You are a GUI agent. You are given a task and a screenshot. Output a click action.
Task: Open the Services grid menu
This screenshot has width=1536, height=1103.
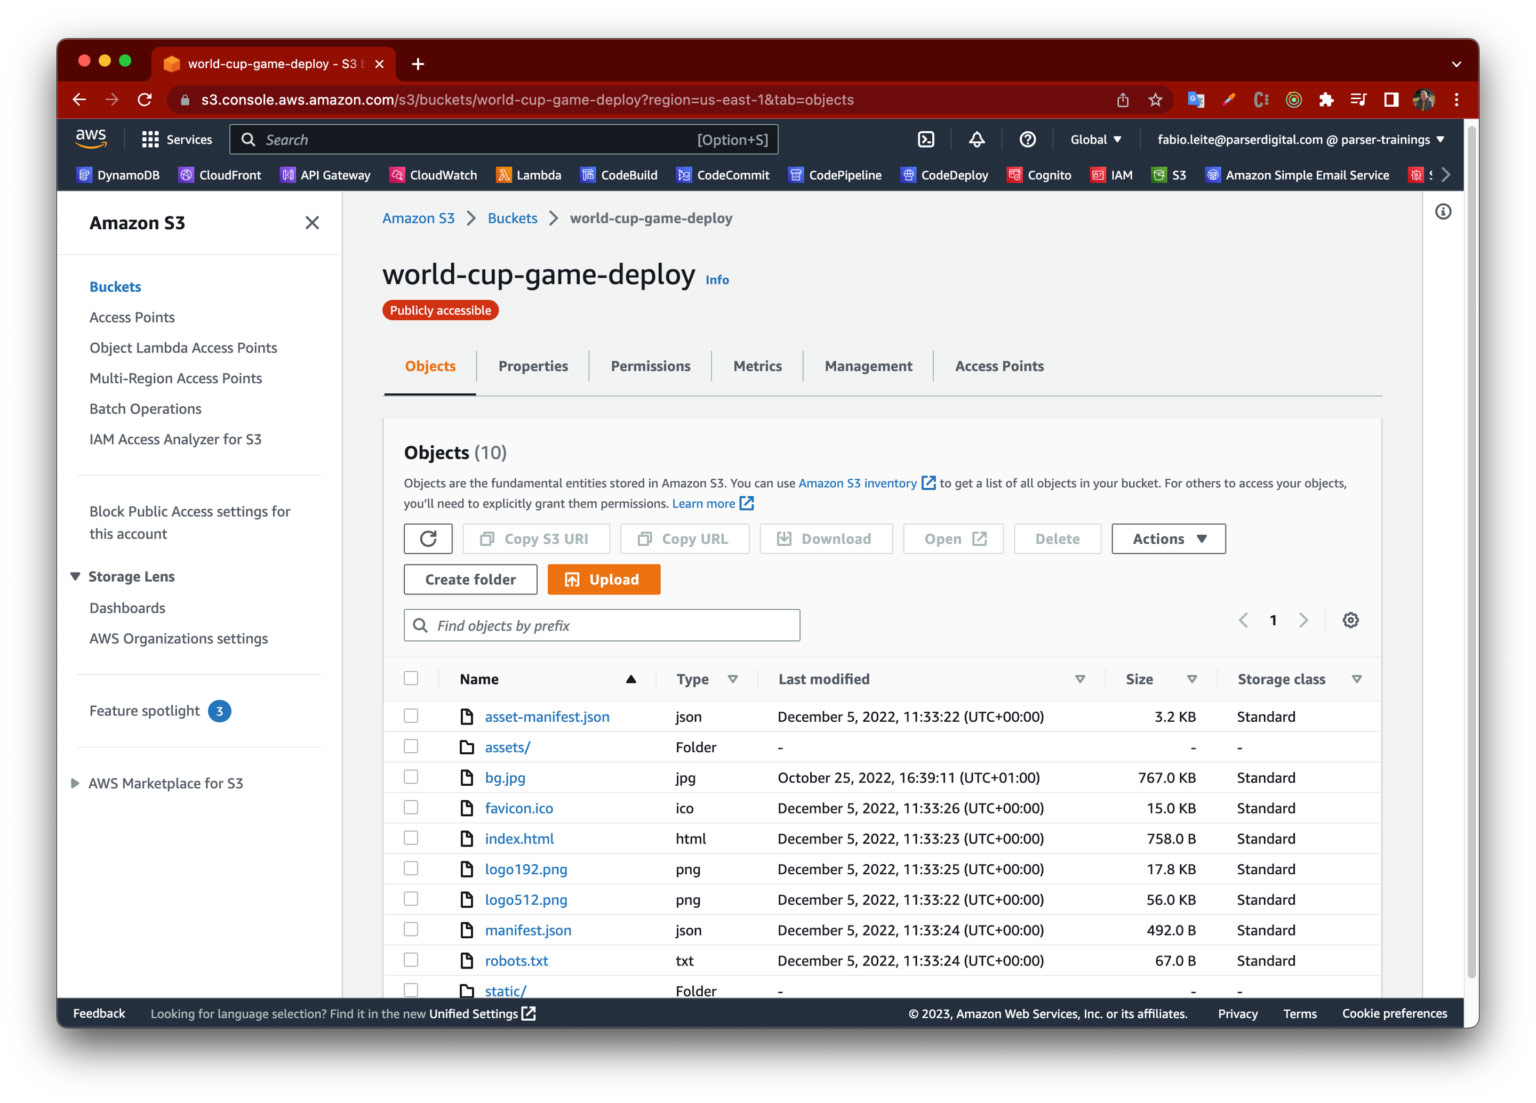tap(176, 140)
